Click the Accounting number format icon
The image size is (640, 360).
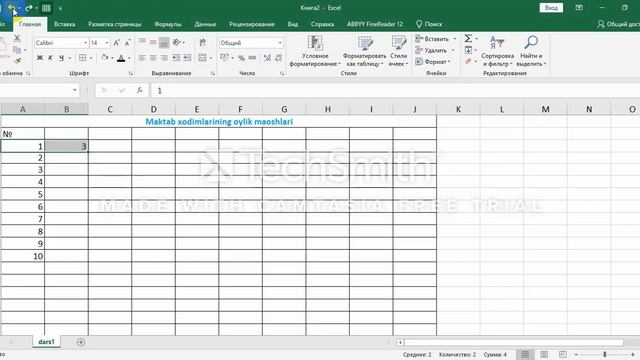tap(224, 58)
